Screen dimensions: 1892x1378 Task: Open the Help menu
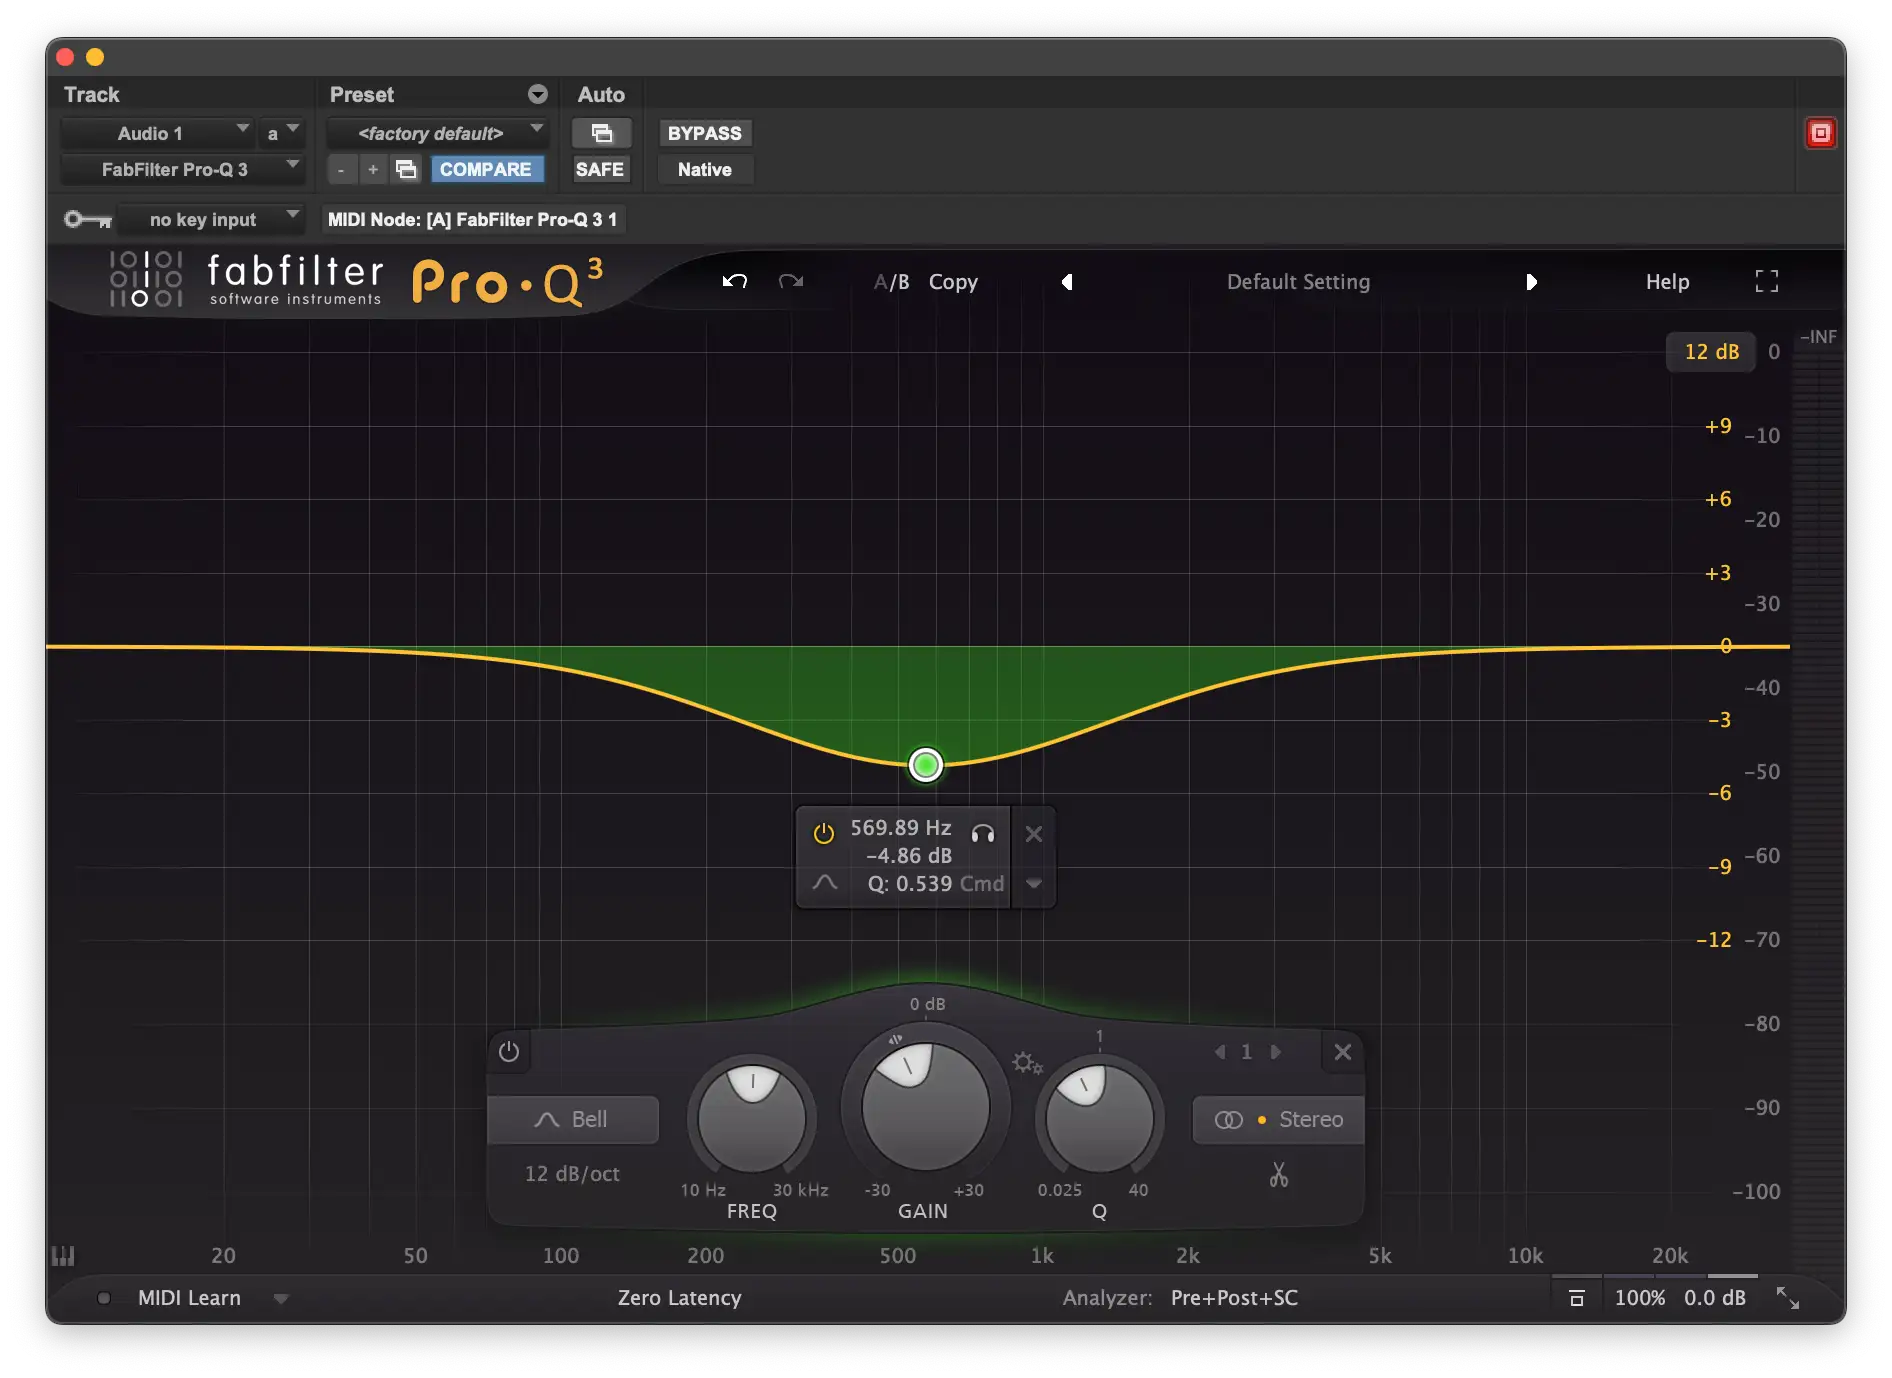[x=1667, y=282]
